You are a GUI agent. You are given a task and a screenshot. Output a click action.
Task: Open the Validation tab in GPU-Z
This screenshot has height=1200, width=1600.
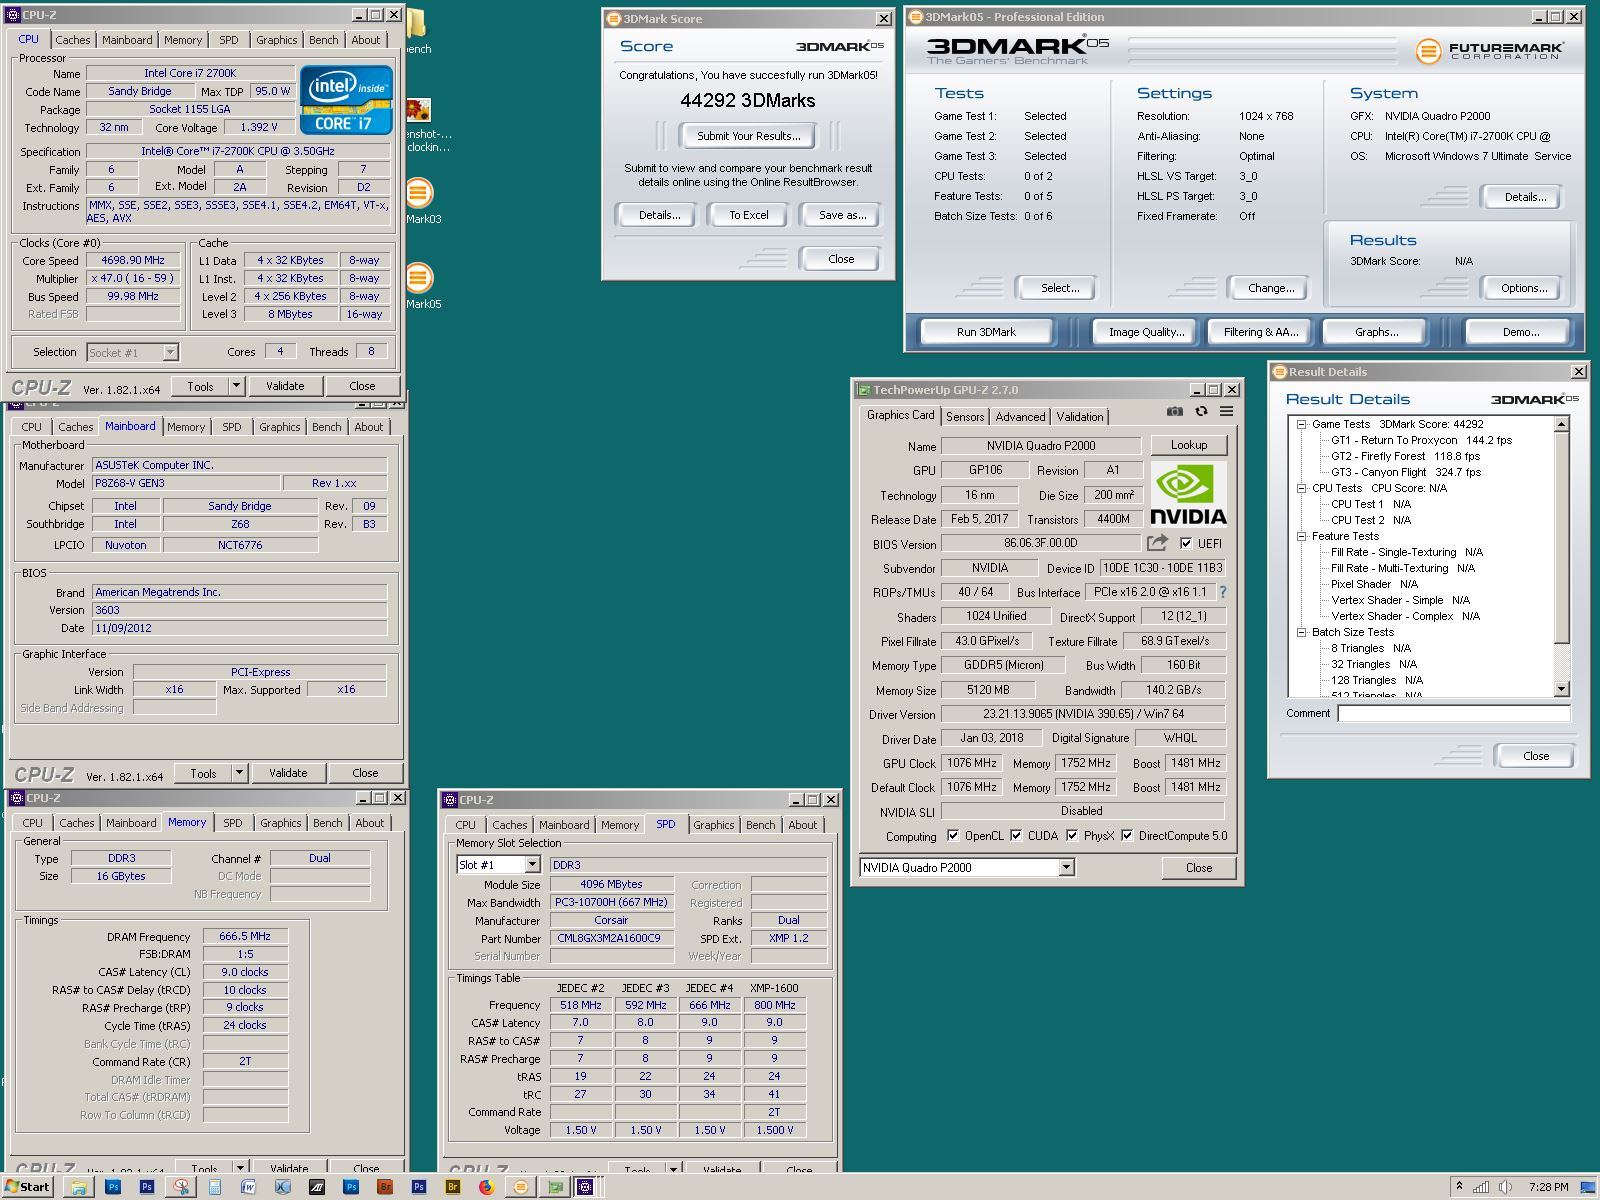(x=1080, y=417)
